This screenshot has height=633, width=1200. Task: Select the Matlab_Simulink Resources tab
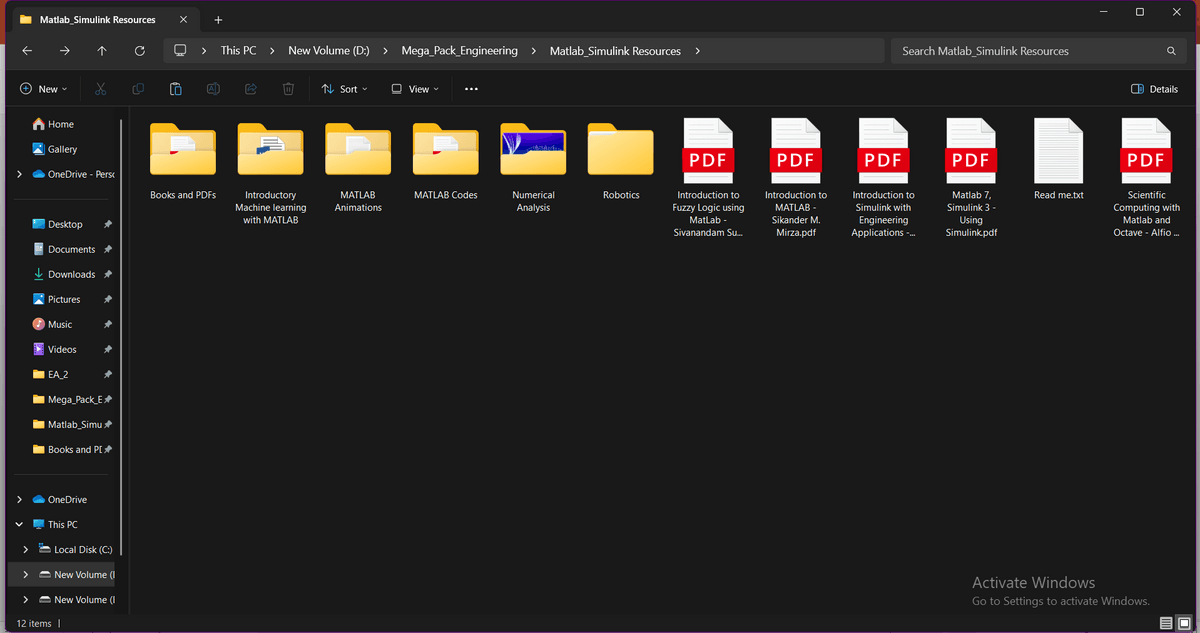(x=97, y=20)
